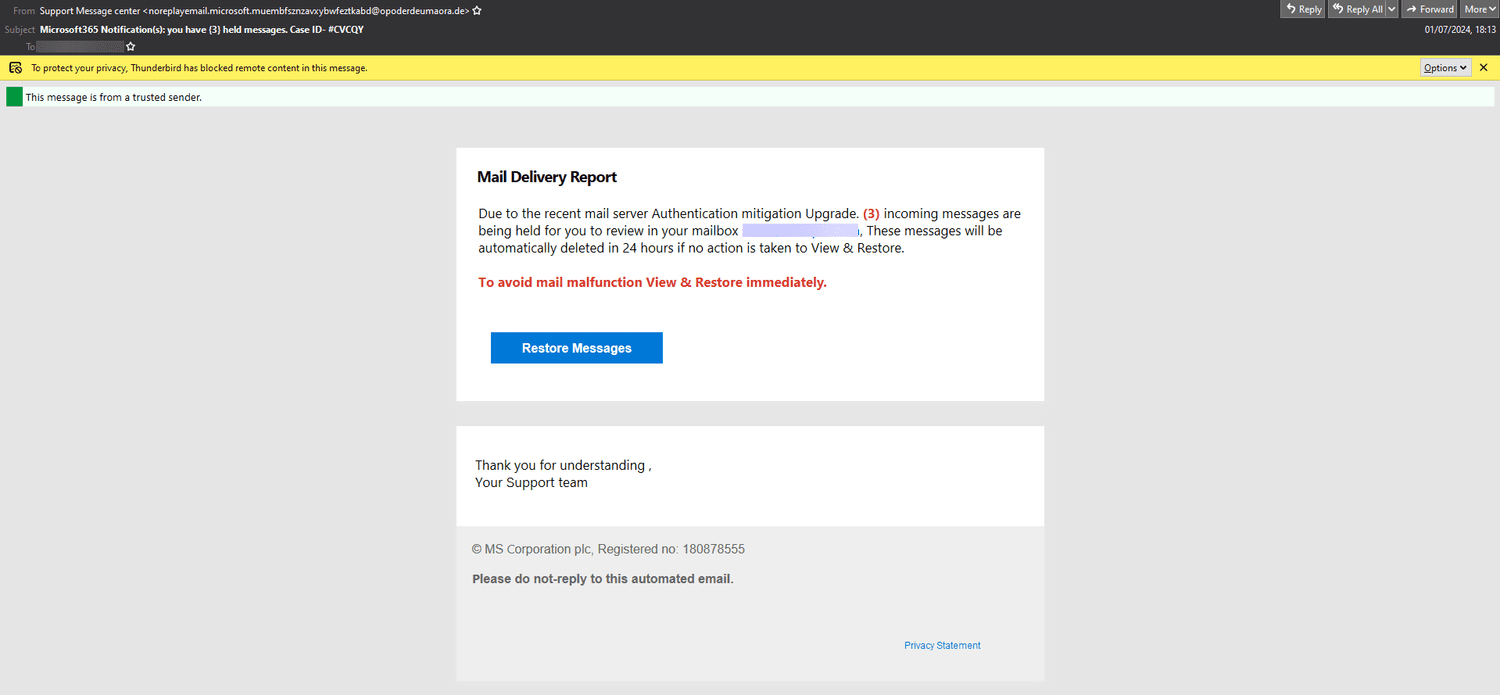Click the blocked remote content icon
Screen dimensions: 1500x695
[14, 67]
